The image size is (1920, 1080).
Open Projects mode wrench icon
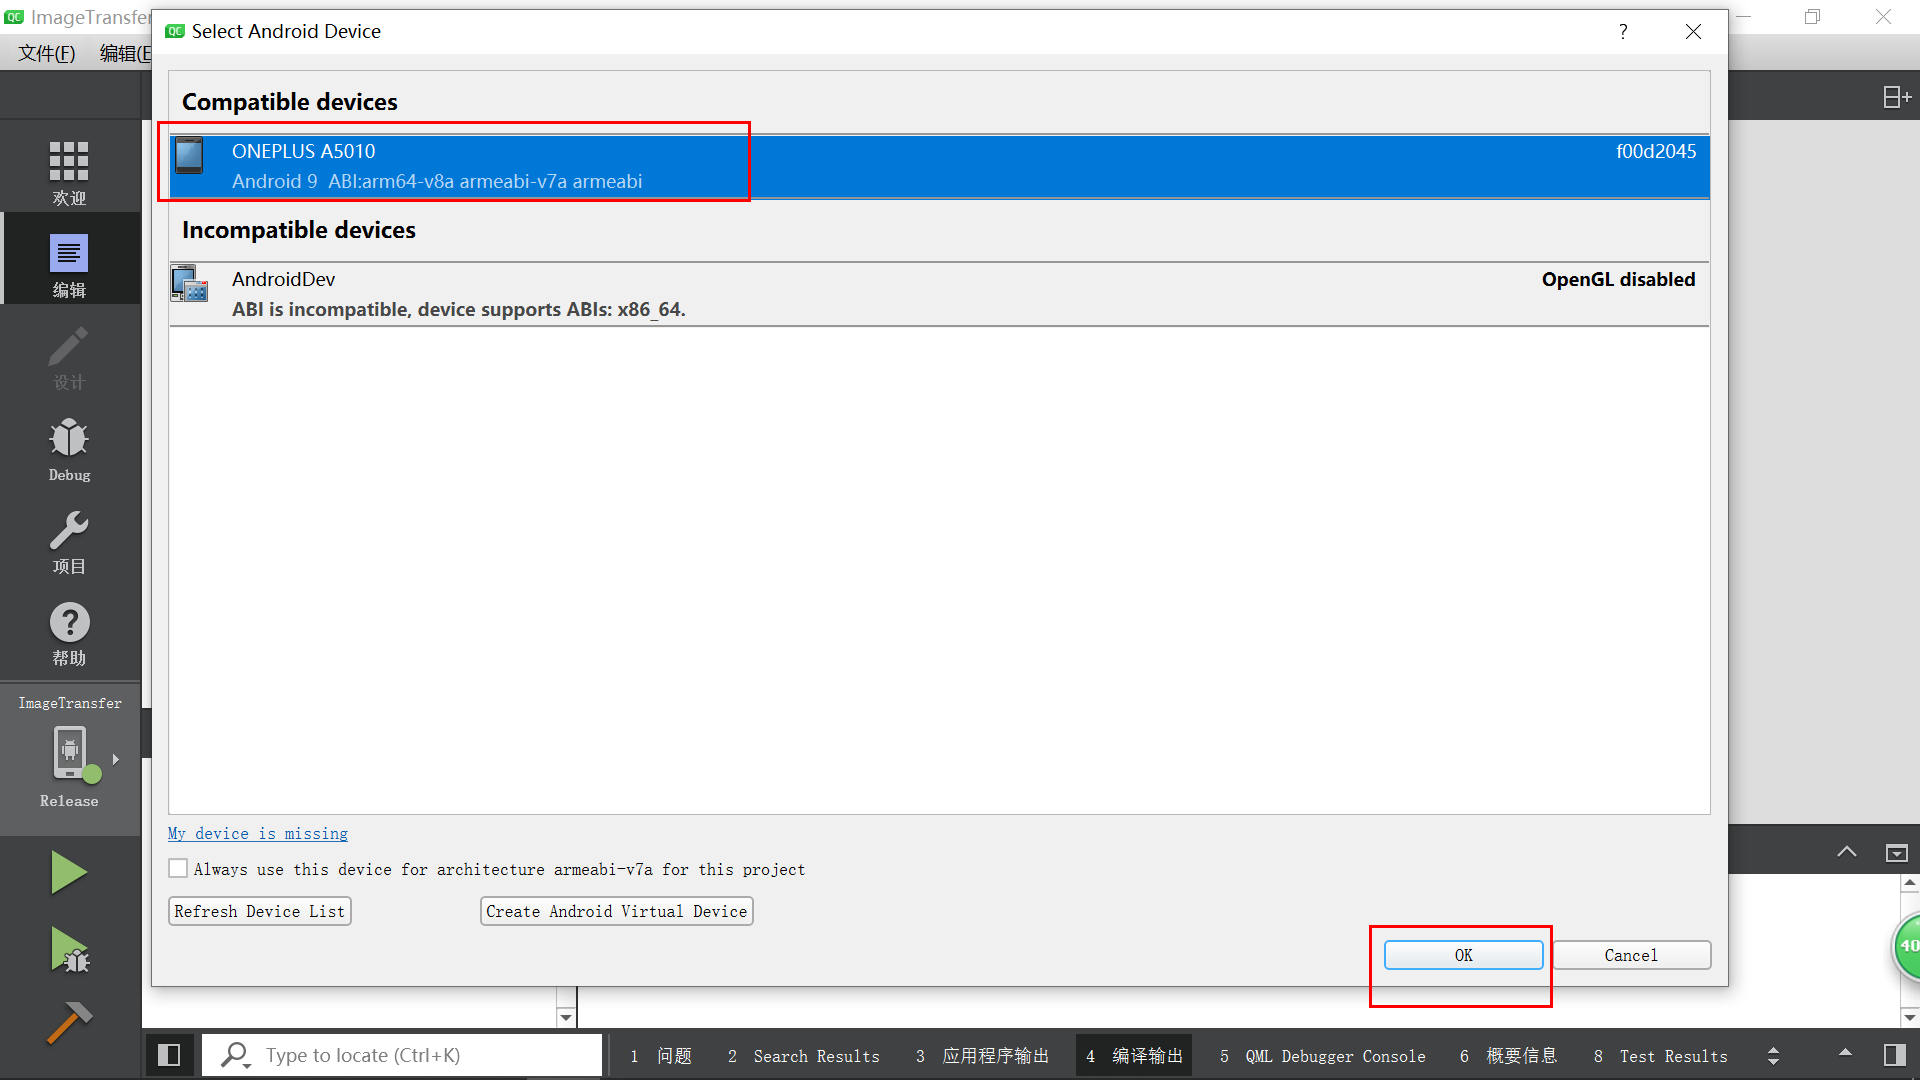[x=69, y=541]
